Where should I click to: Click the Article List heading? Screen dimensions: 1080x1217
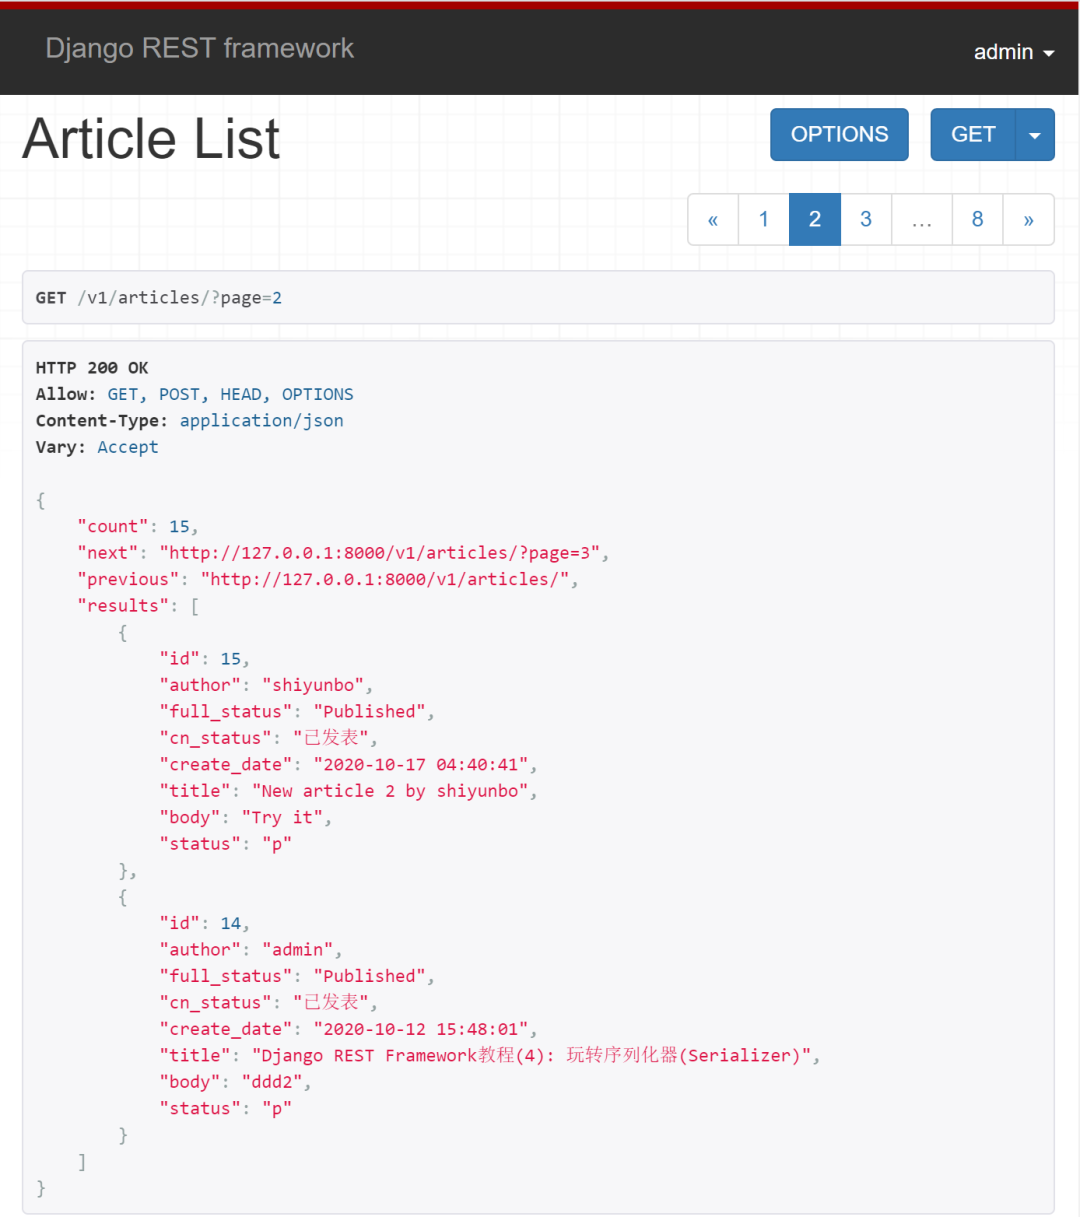(x=150, y=138)
